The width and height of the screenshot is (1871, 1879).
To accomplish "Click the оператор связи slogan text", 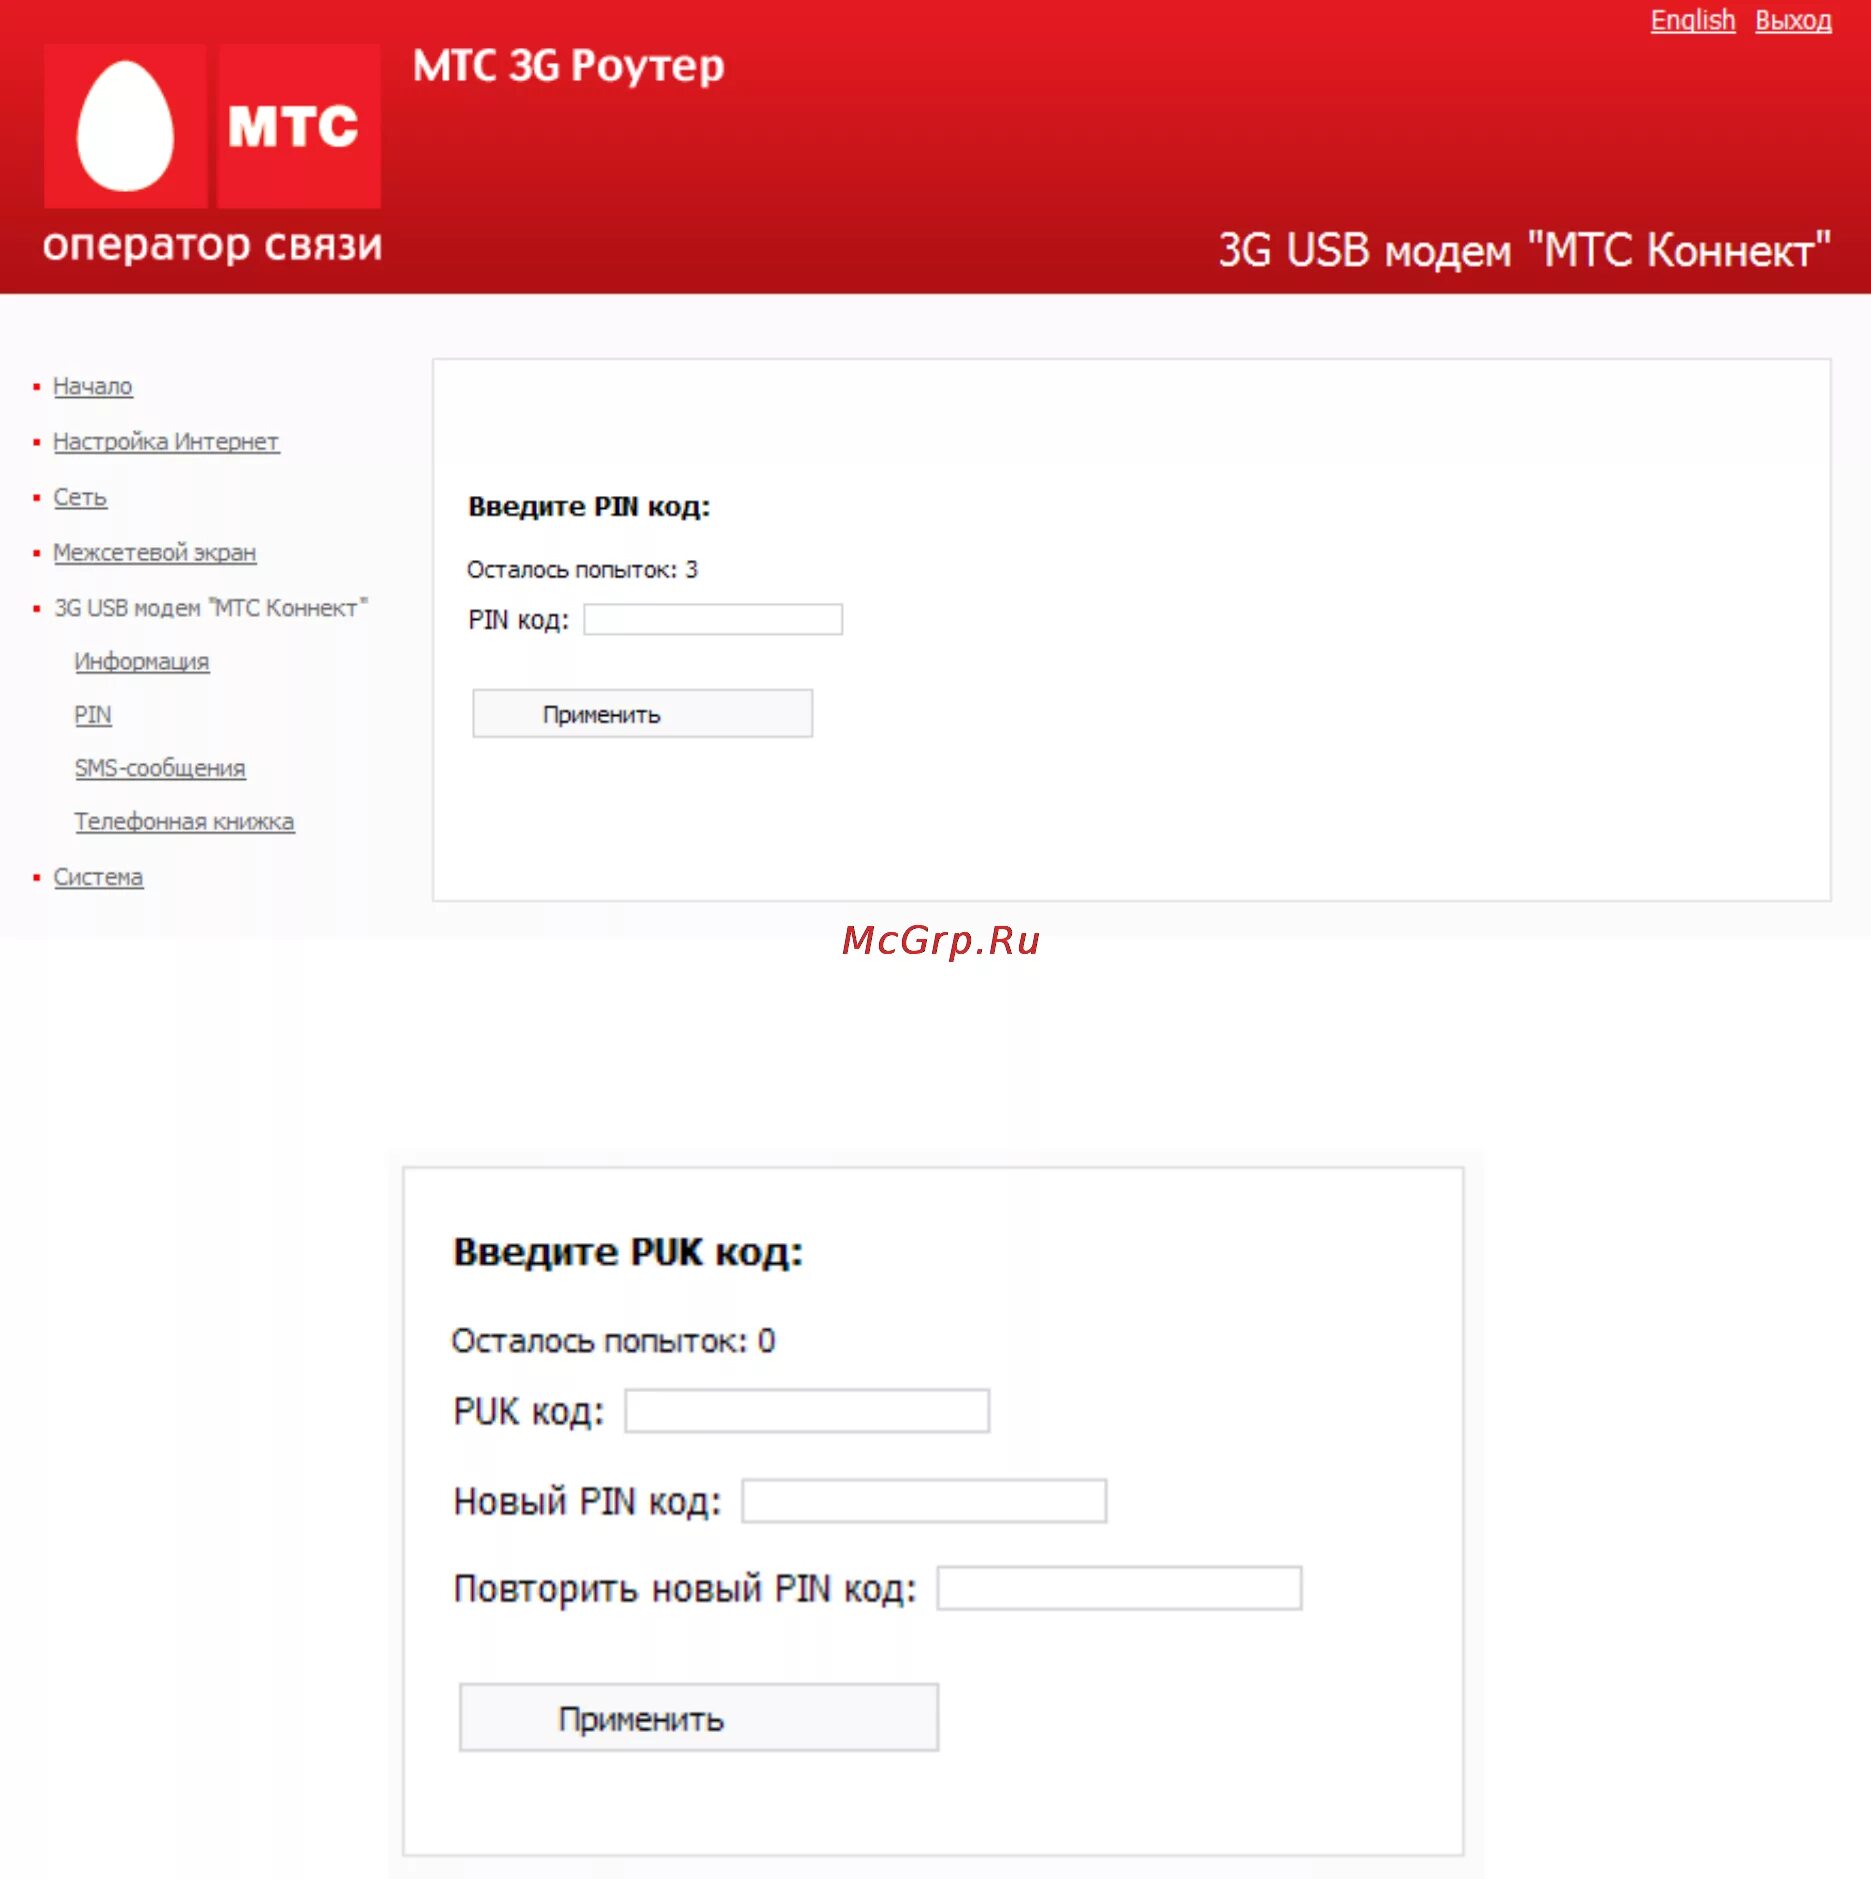I will coord(212,245).
